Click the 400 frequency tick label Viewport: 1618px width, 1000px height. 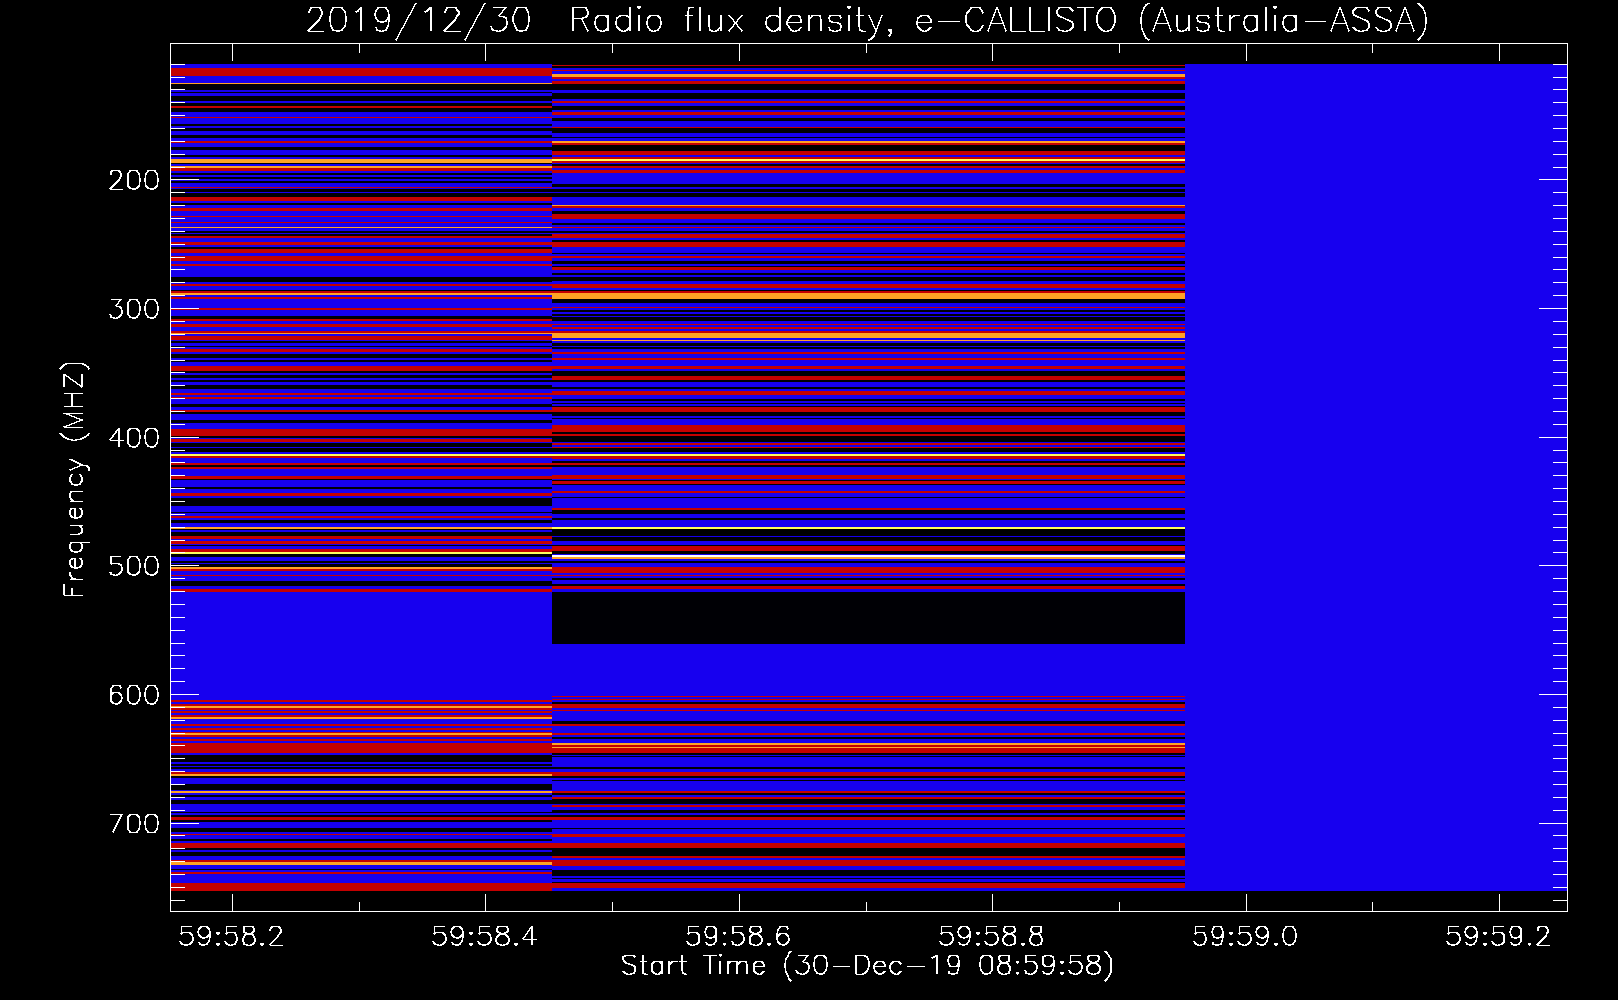(134, 438)
